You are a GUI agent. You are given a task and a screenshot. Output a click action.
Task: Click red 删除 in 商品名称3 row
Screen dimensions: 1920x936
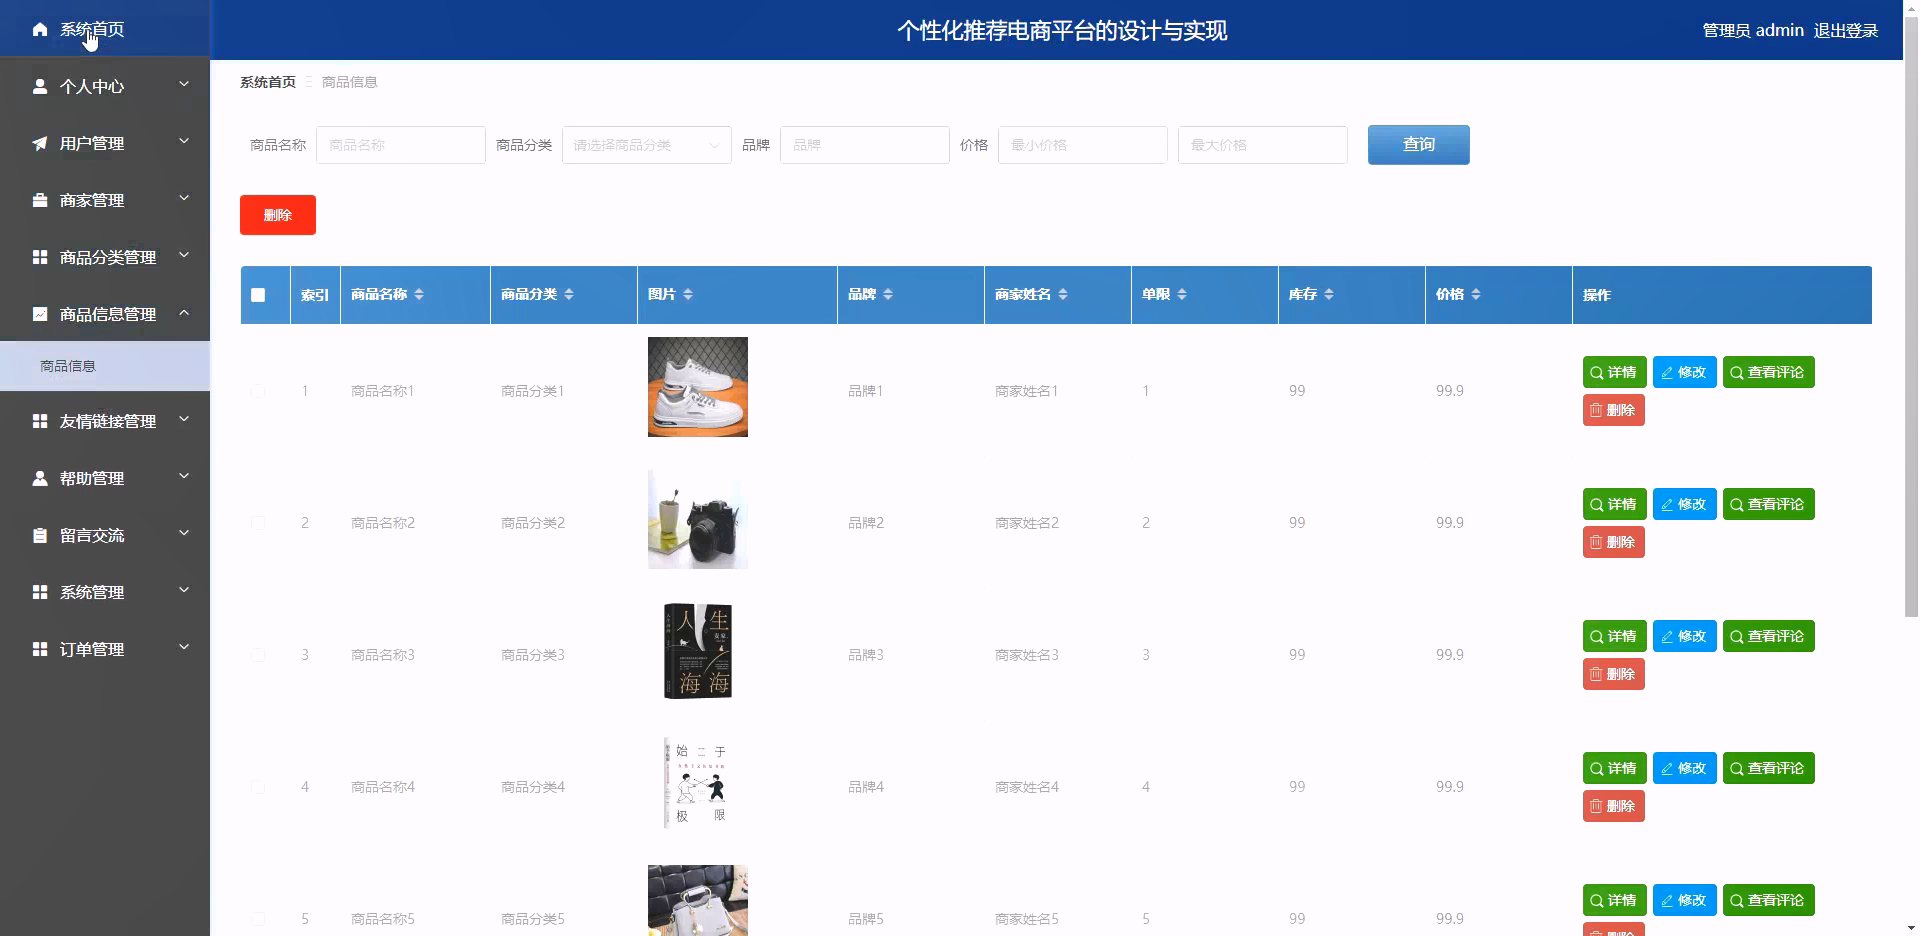click(1613, 674)
